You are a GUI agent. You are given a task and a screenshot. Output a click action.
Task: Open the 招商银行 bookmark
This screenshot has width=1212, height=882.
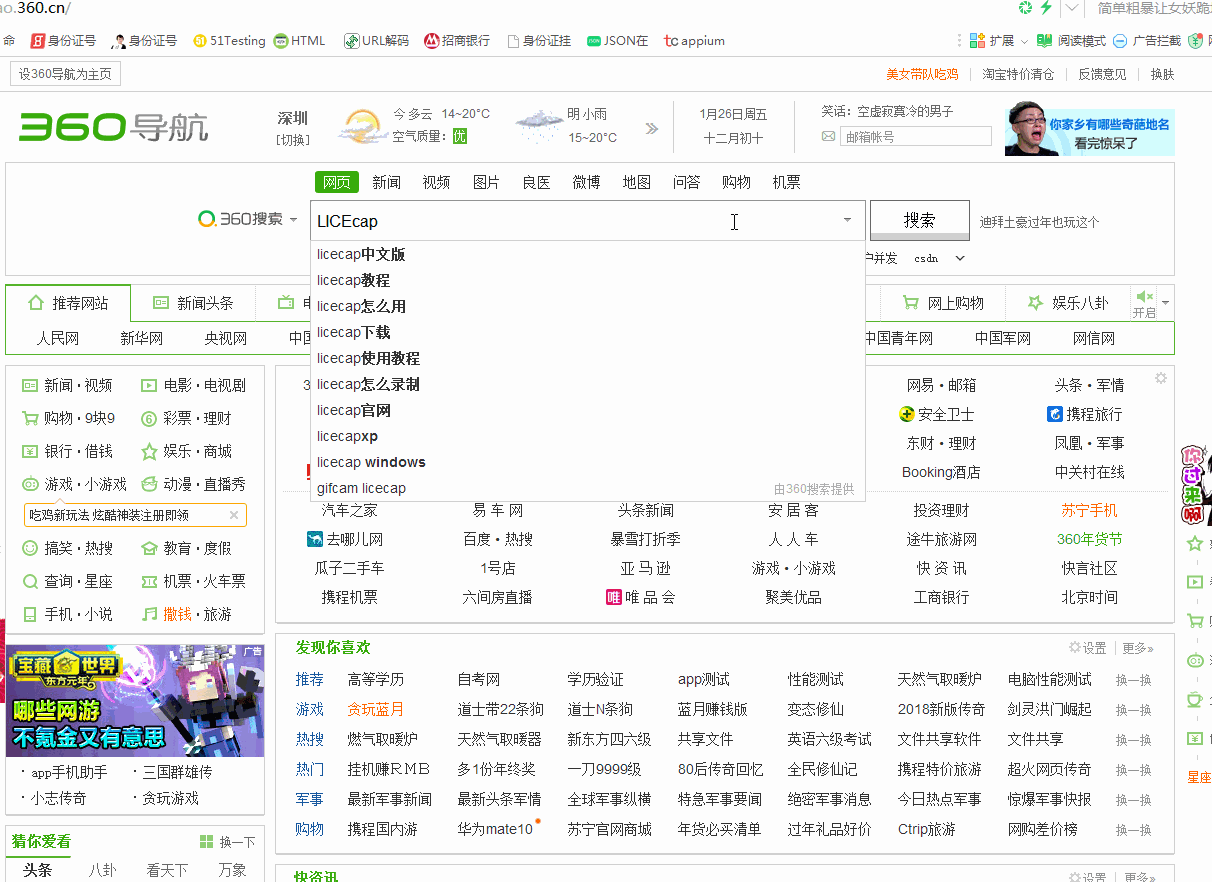(456, 41)
